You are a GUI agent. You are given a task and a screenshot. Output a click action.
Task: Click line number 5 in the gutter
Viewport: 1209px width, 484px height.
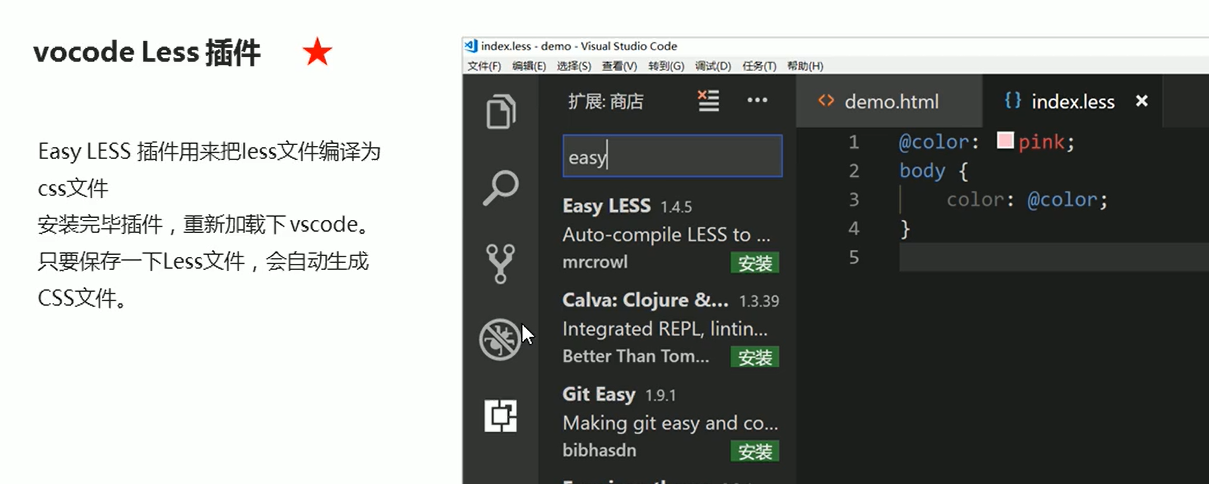853,257
